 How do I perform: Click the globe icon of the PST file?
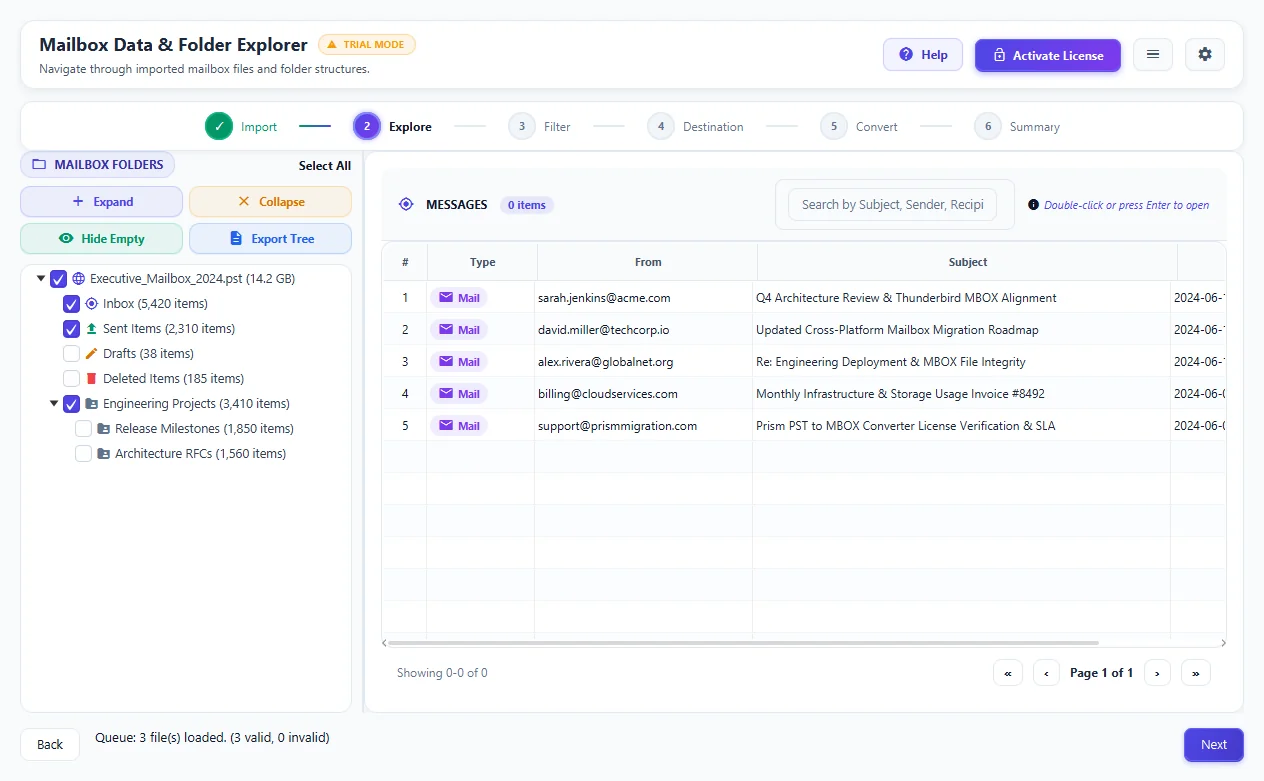[x=79, y=279]
